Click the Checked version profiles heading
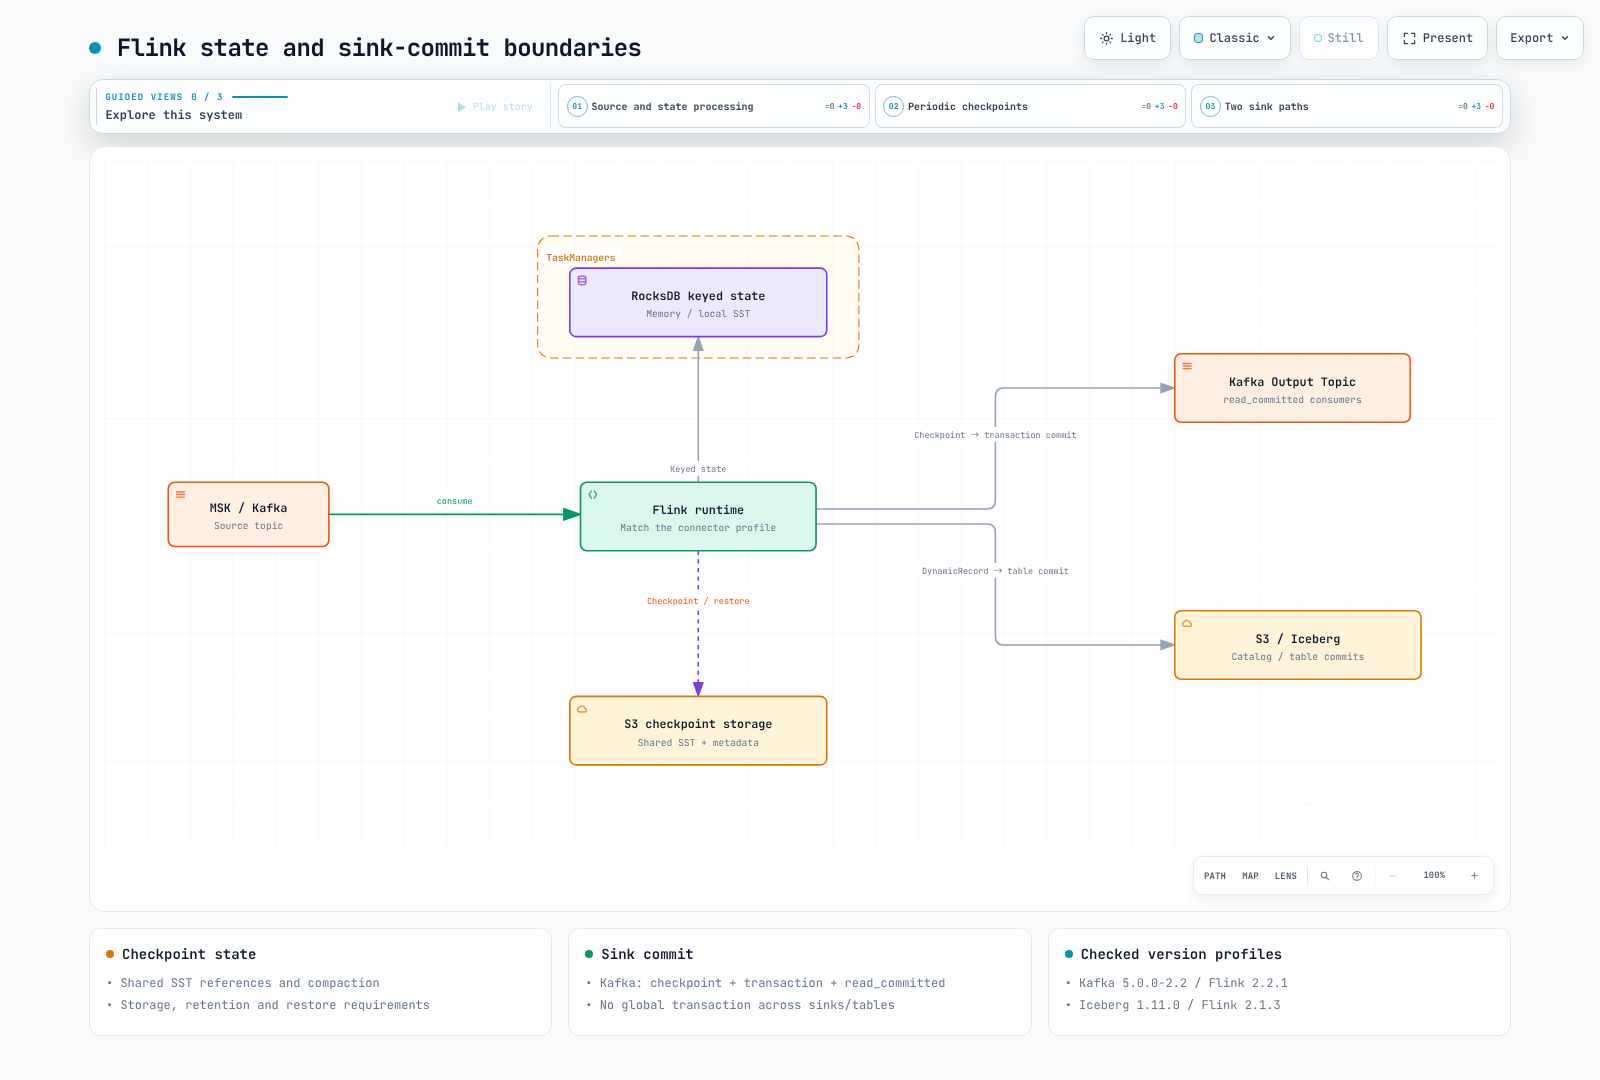The height and width of the screenshot is (1080, 1600). (x=1181, y=954)
